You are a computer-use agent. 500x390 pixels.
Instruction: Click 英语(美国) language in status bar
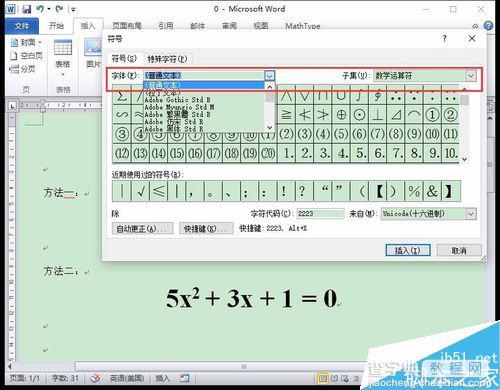click(x=127, y=378)
